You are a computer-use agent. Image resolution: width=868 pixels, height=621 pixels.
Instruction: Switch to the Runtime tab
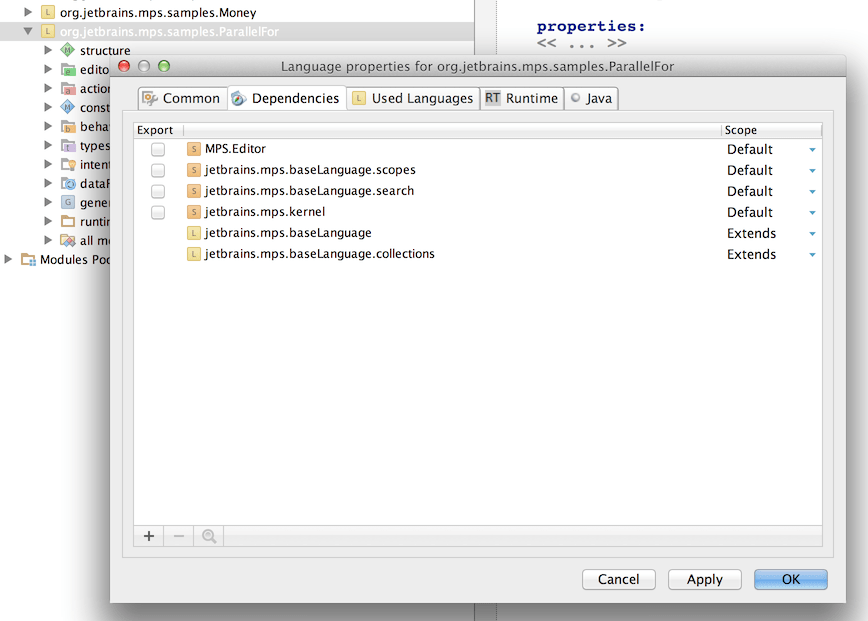[522, 99]
